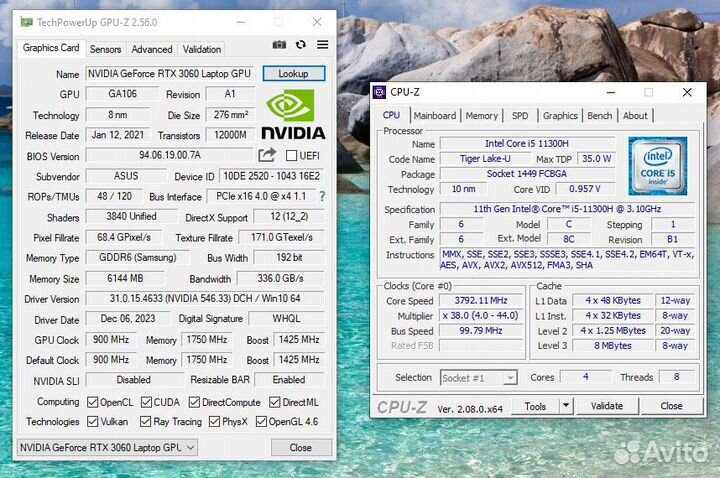This screenshot has height=478, width=720.
Task: Click the BIOS Version field 94.06.19.00.7A
Action: click(x=169, y=155)
